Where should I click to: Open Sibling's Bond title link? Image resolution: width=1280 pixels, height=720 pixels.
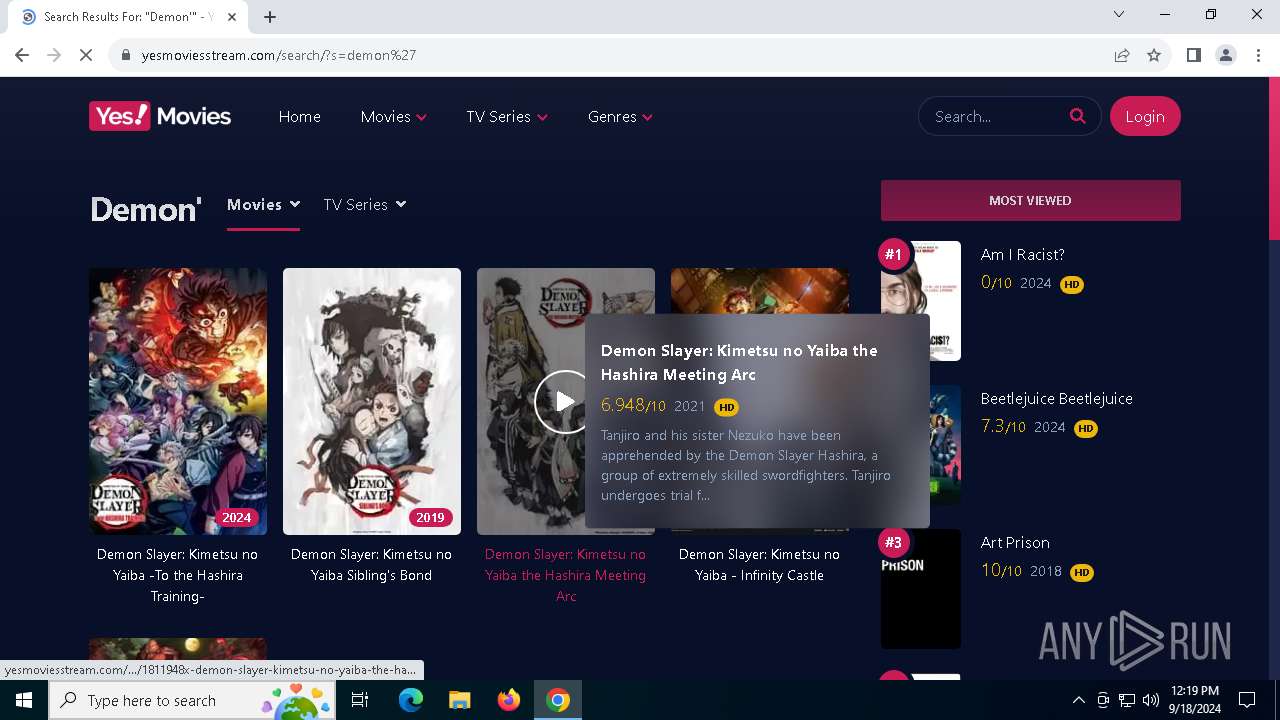372,565
